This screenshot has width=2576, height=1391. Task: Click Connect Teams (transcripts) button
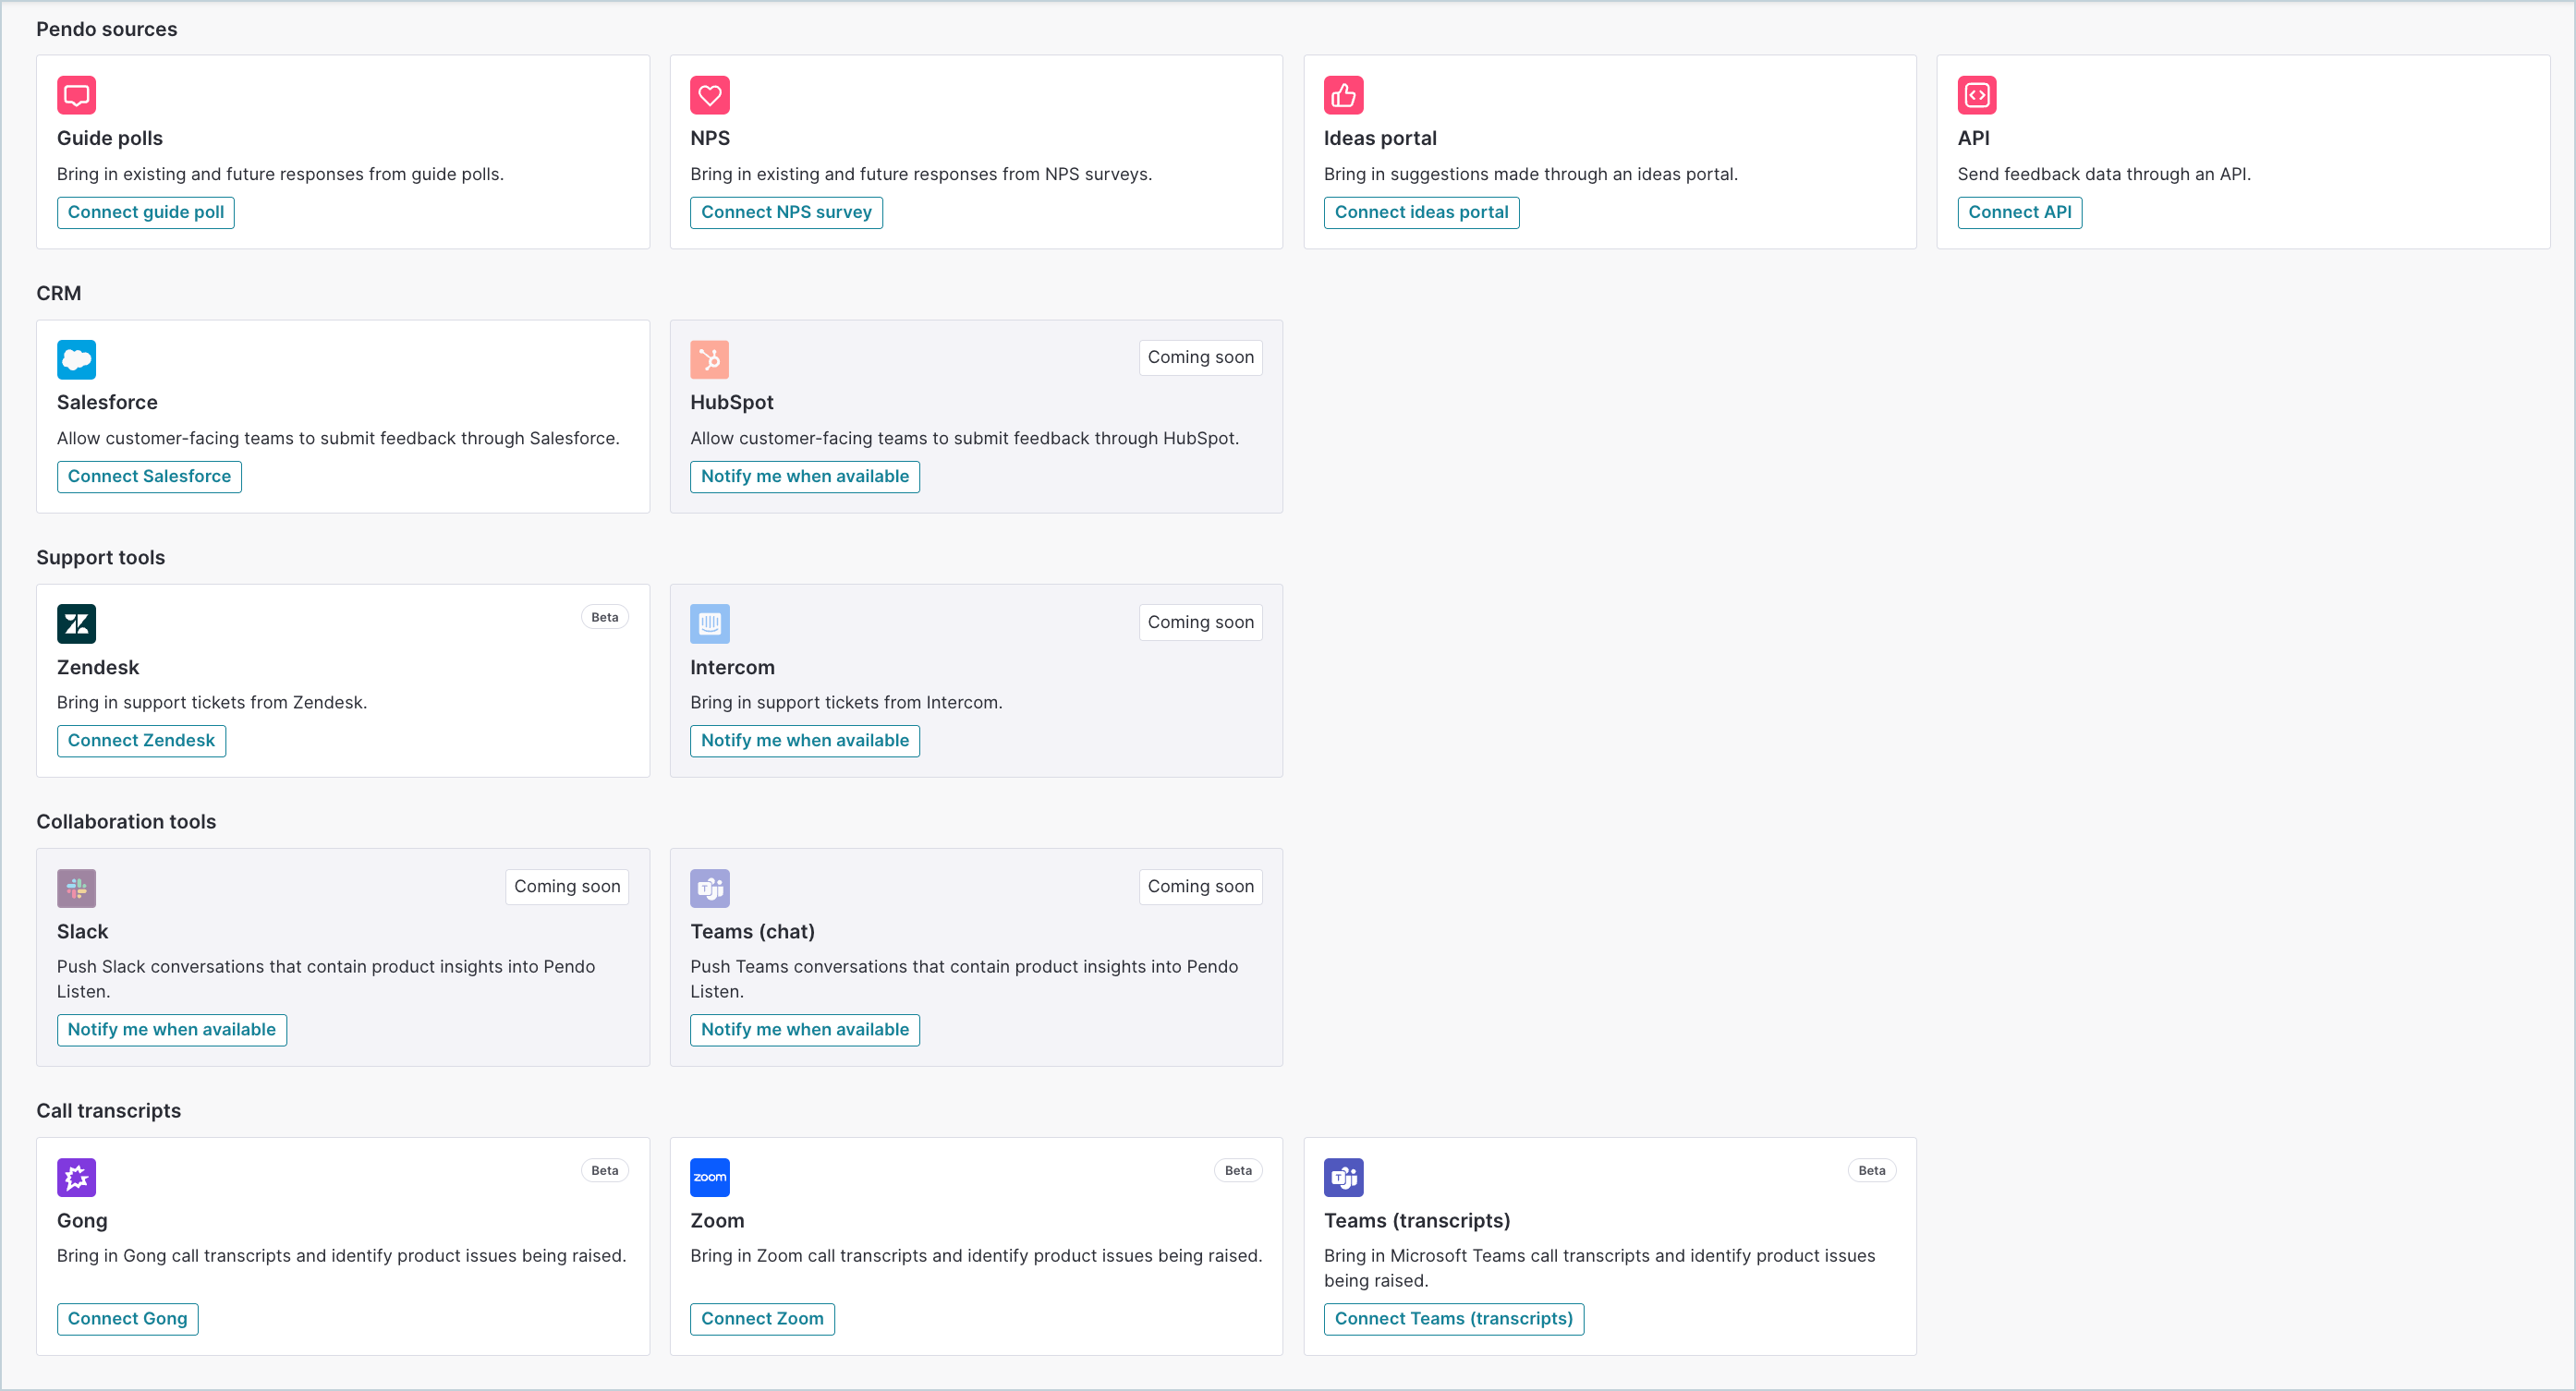[1453, 1319]
